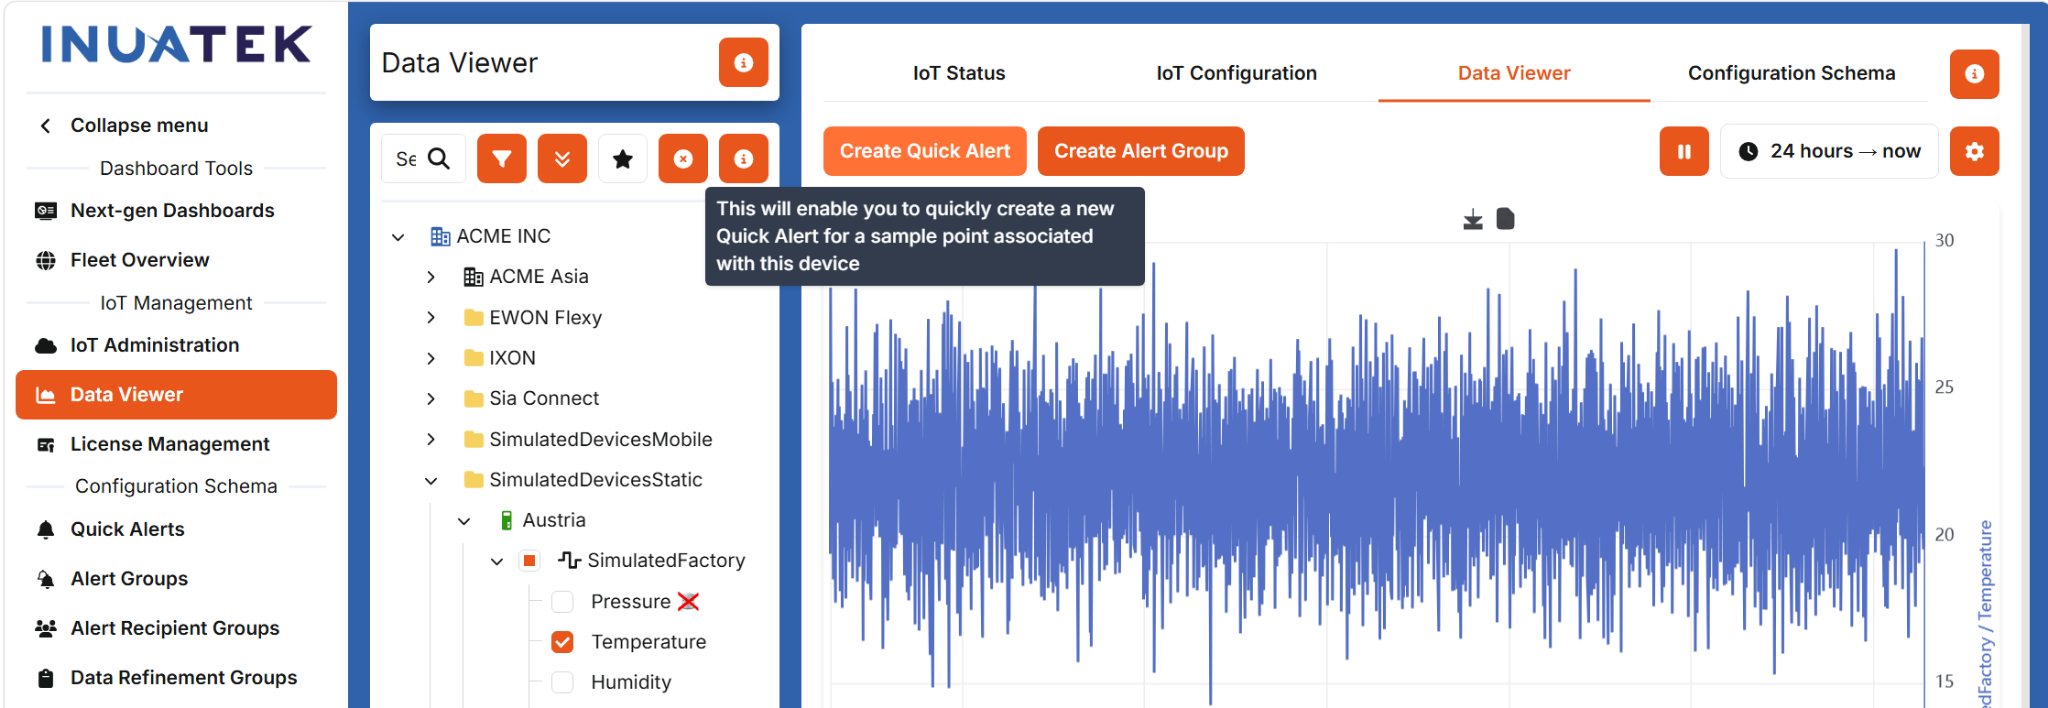Screen dimensions: 2048x708
Task: Click the License Management icon
Action: tap(46, 445)
